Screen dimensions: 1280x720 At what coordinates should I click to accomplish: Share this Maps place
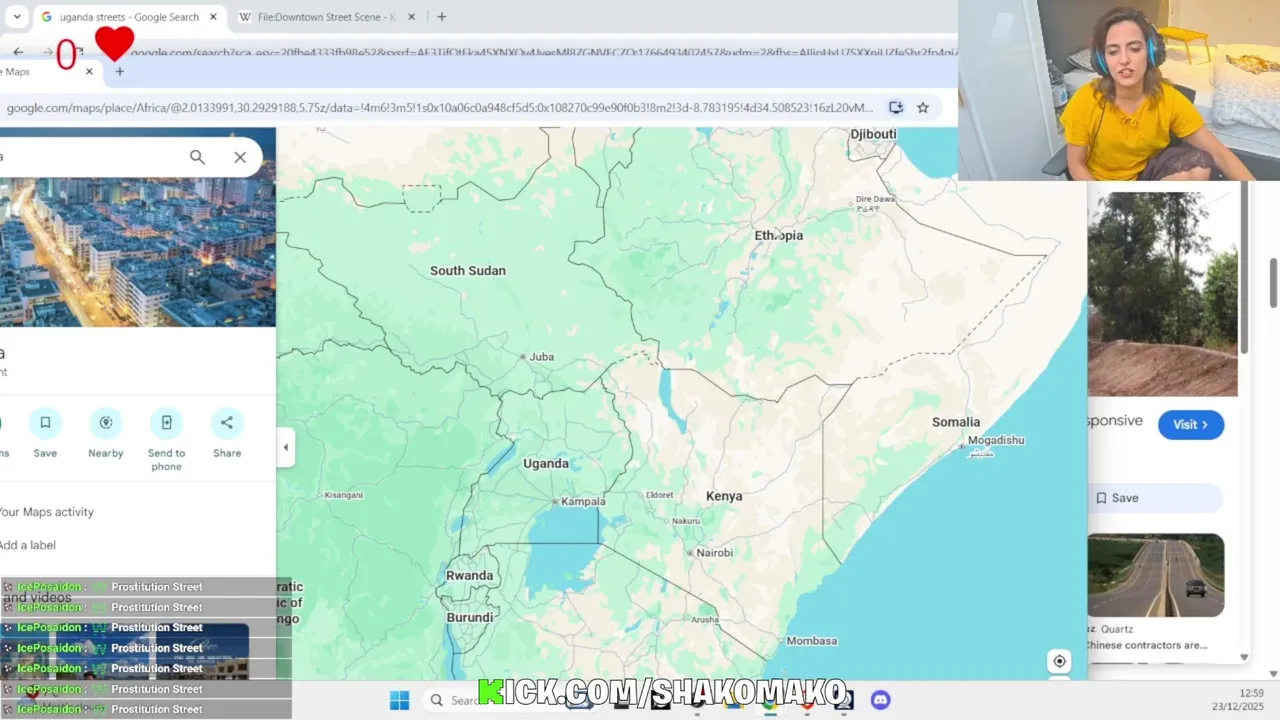tap(227, 433)
